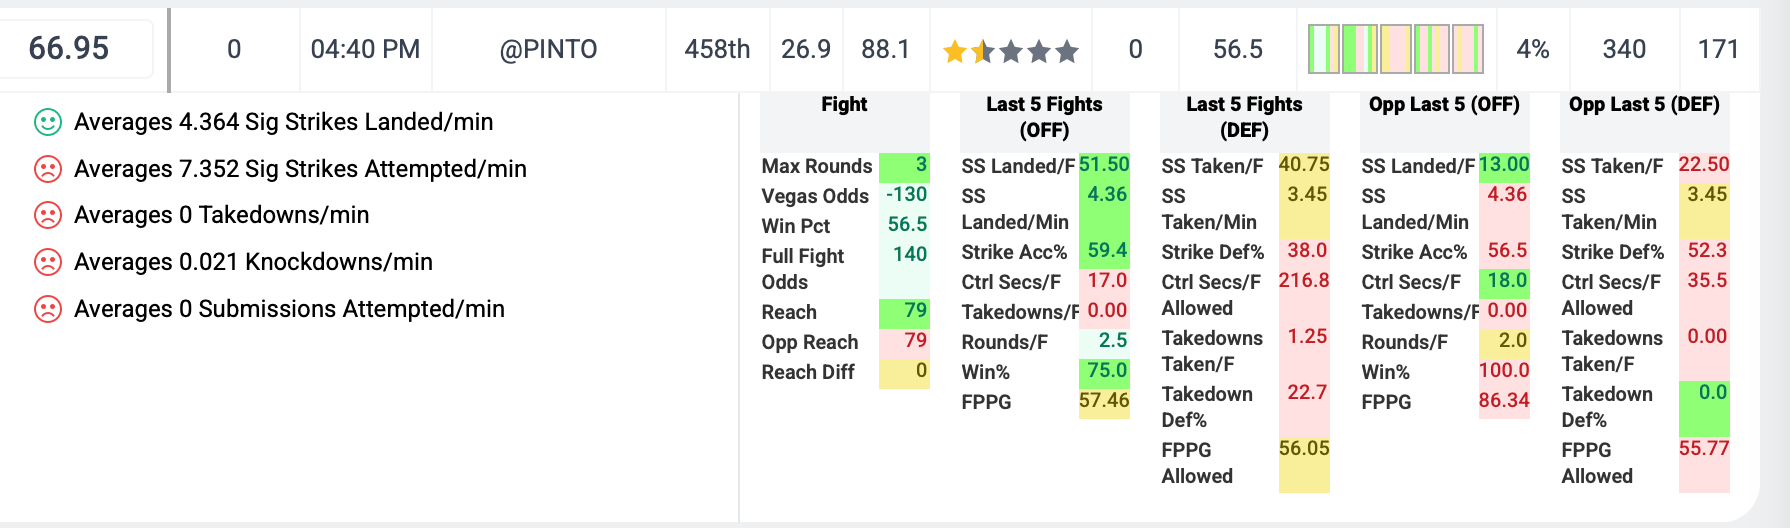Click the first gold star in rating
1792x528 pixels.
tap(955, 51)
